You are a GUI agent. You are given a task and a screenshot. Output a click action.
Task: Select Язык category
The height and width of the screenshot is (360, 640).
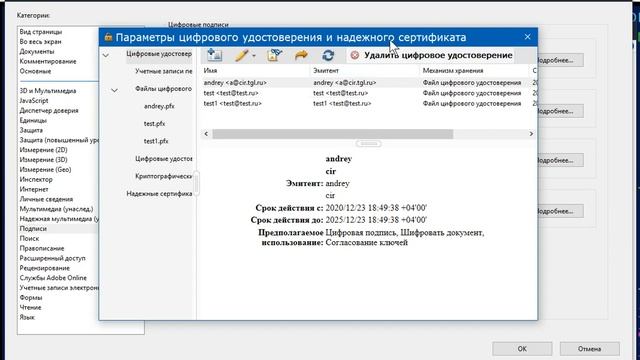click(x=27, y=317)
